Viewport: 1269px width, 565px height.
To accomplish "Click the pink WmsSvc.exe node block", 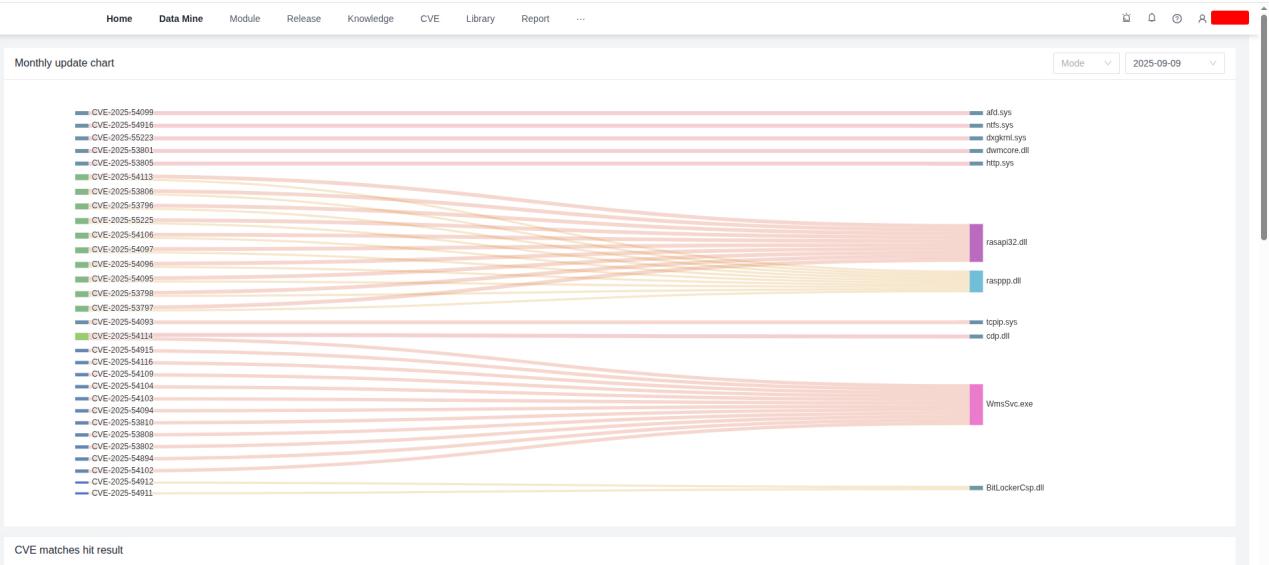I will [976, 404].
